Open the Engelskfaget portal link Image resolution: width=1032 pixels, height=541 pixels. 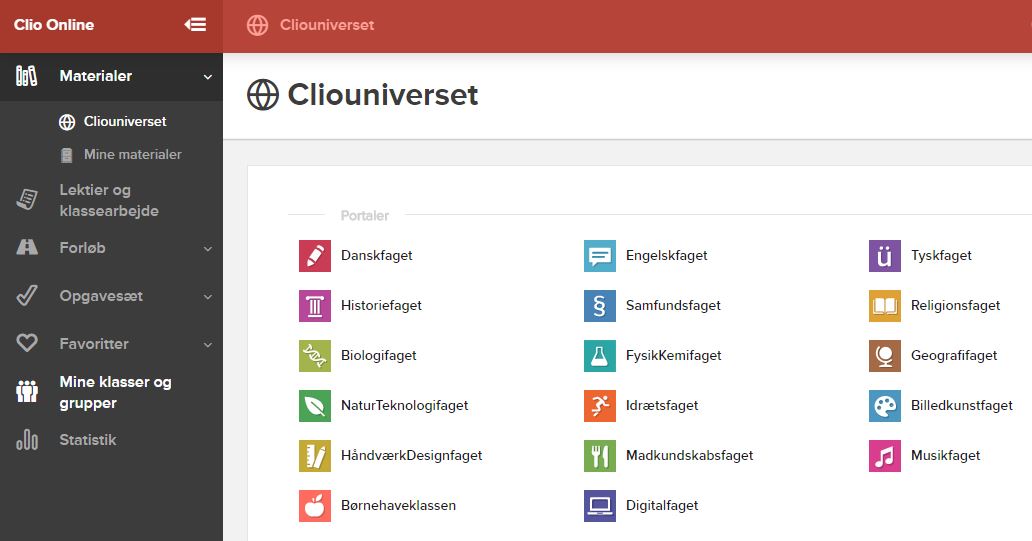click(x=666, y=256)
